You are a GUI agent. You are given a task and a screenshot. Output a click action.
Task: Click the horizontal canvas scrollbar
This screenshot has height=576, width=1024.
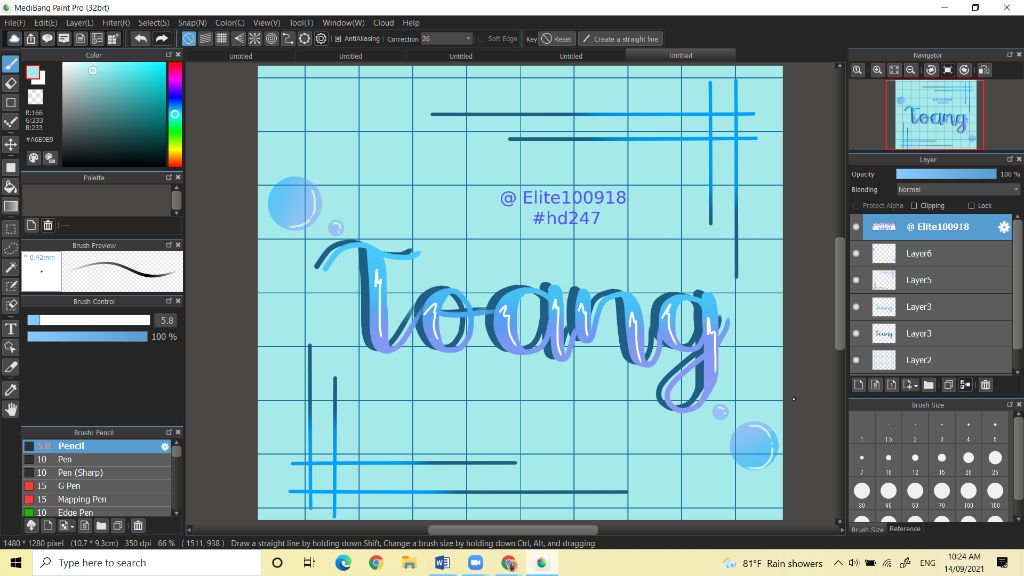pos(513,530)
